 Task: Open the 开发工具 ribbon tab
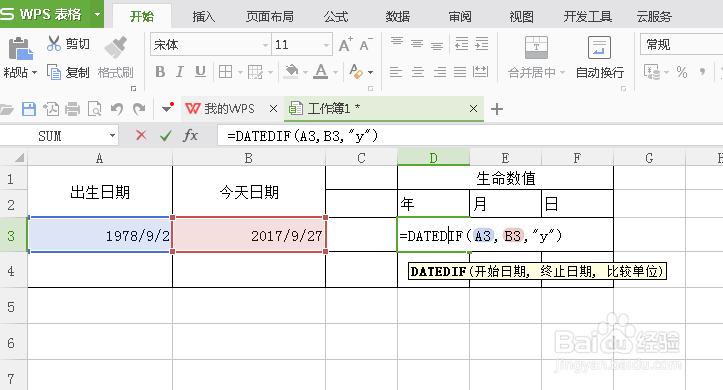click(x=587, y=17)
